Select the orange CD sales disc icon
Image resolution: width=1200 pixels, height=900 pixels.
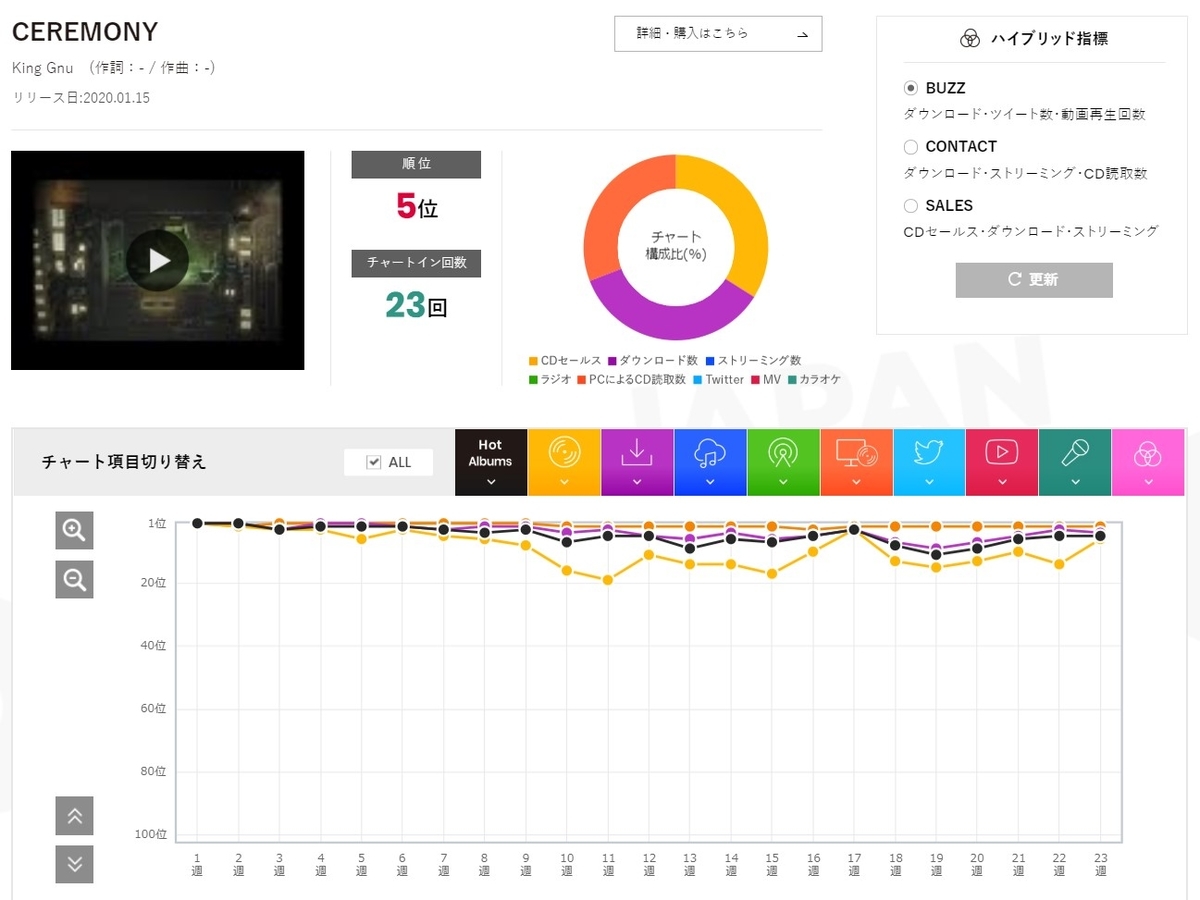[x=564, y=453]
